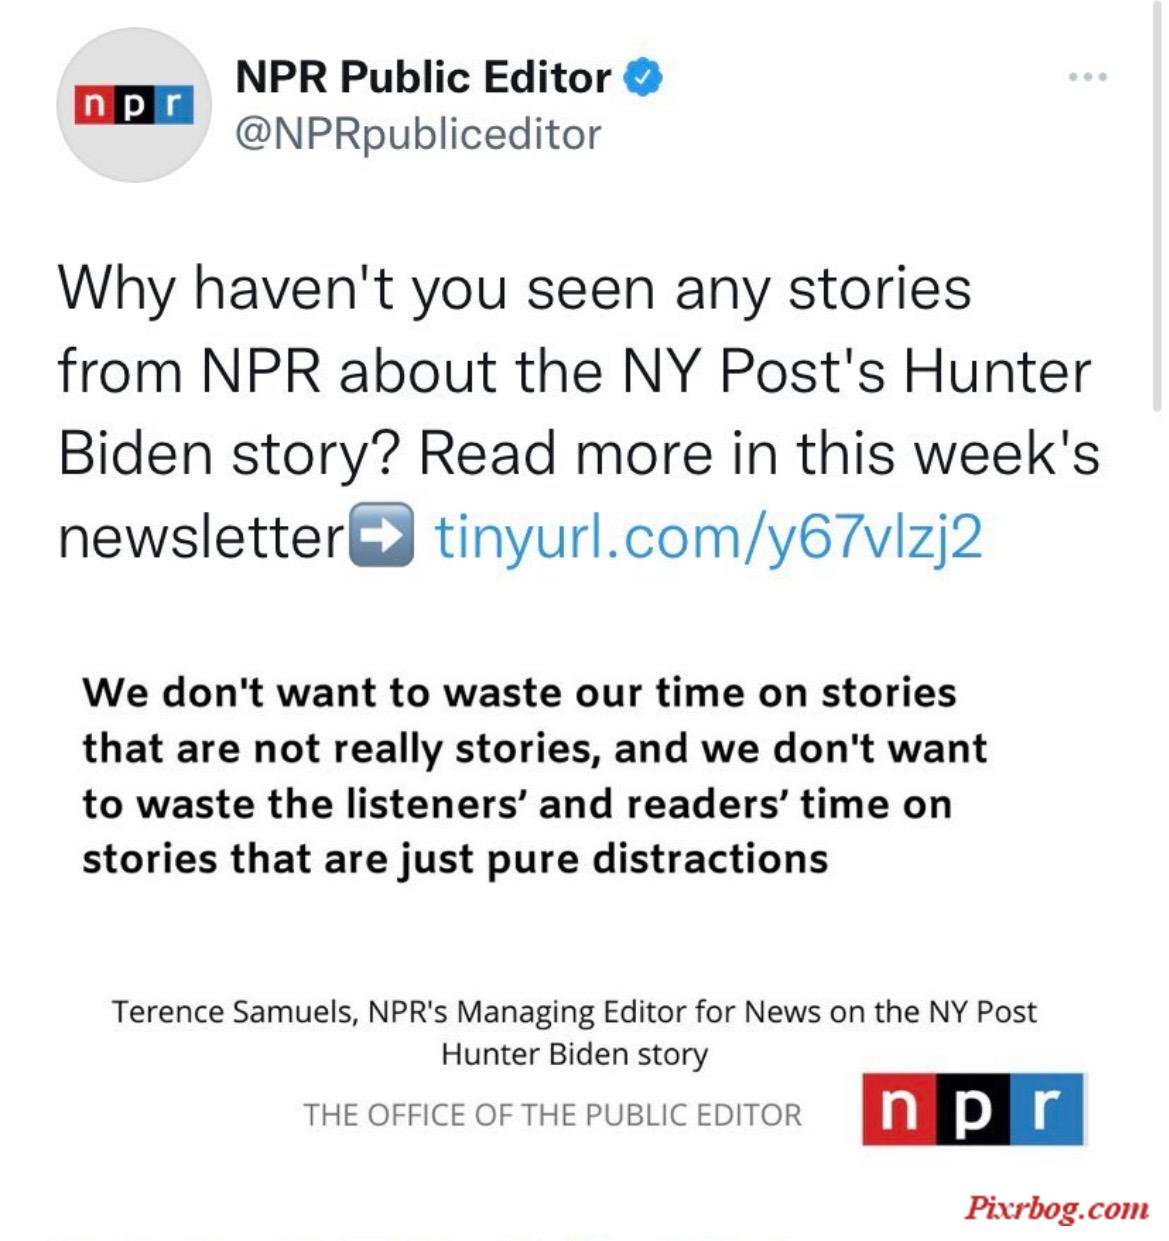Click the Pixrbog.com watermark

(x=1057, y=1208)
